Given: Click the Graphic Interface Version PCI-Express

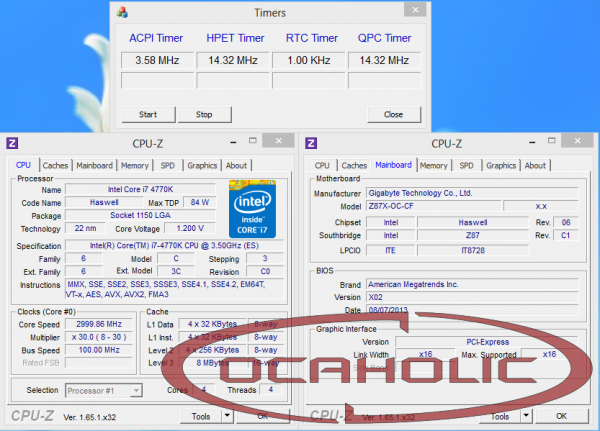Looking at the screenshot, I should pyautogui.click(x=487, y=342).
